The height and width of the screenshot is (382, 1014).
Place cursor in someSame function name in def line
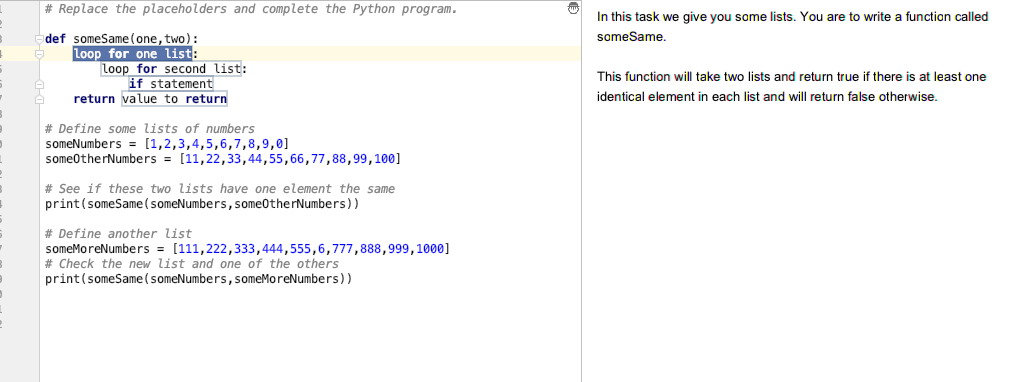(101, 39)
